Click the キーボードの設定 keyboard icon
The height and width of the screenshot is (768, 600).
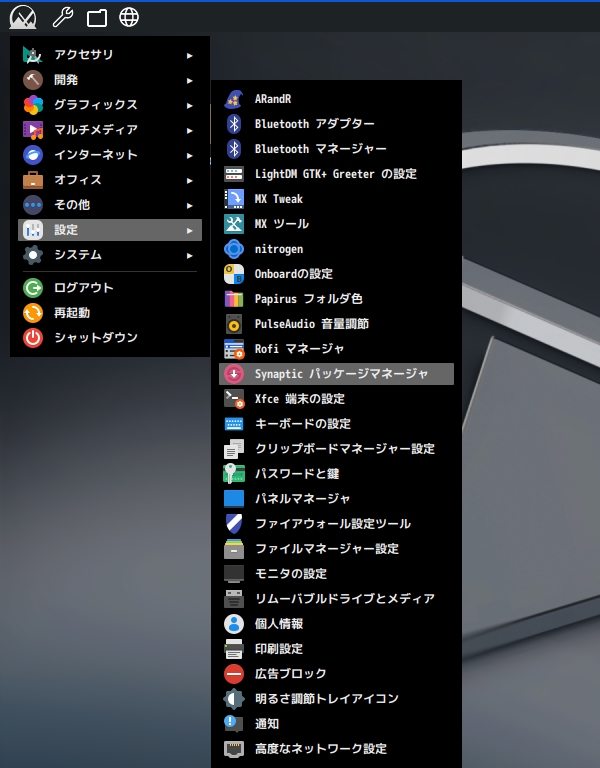(234, 424)
